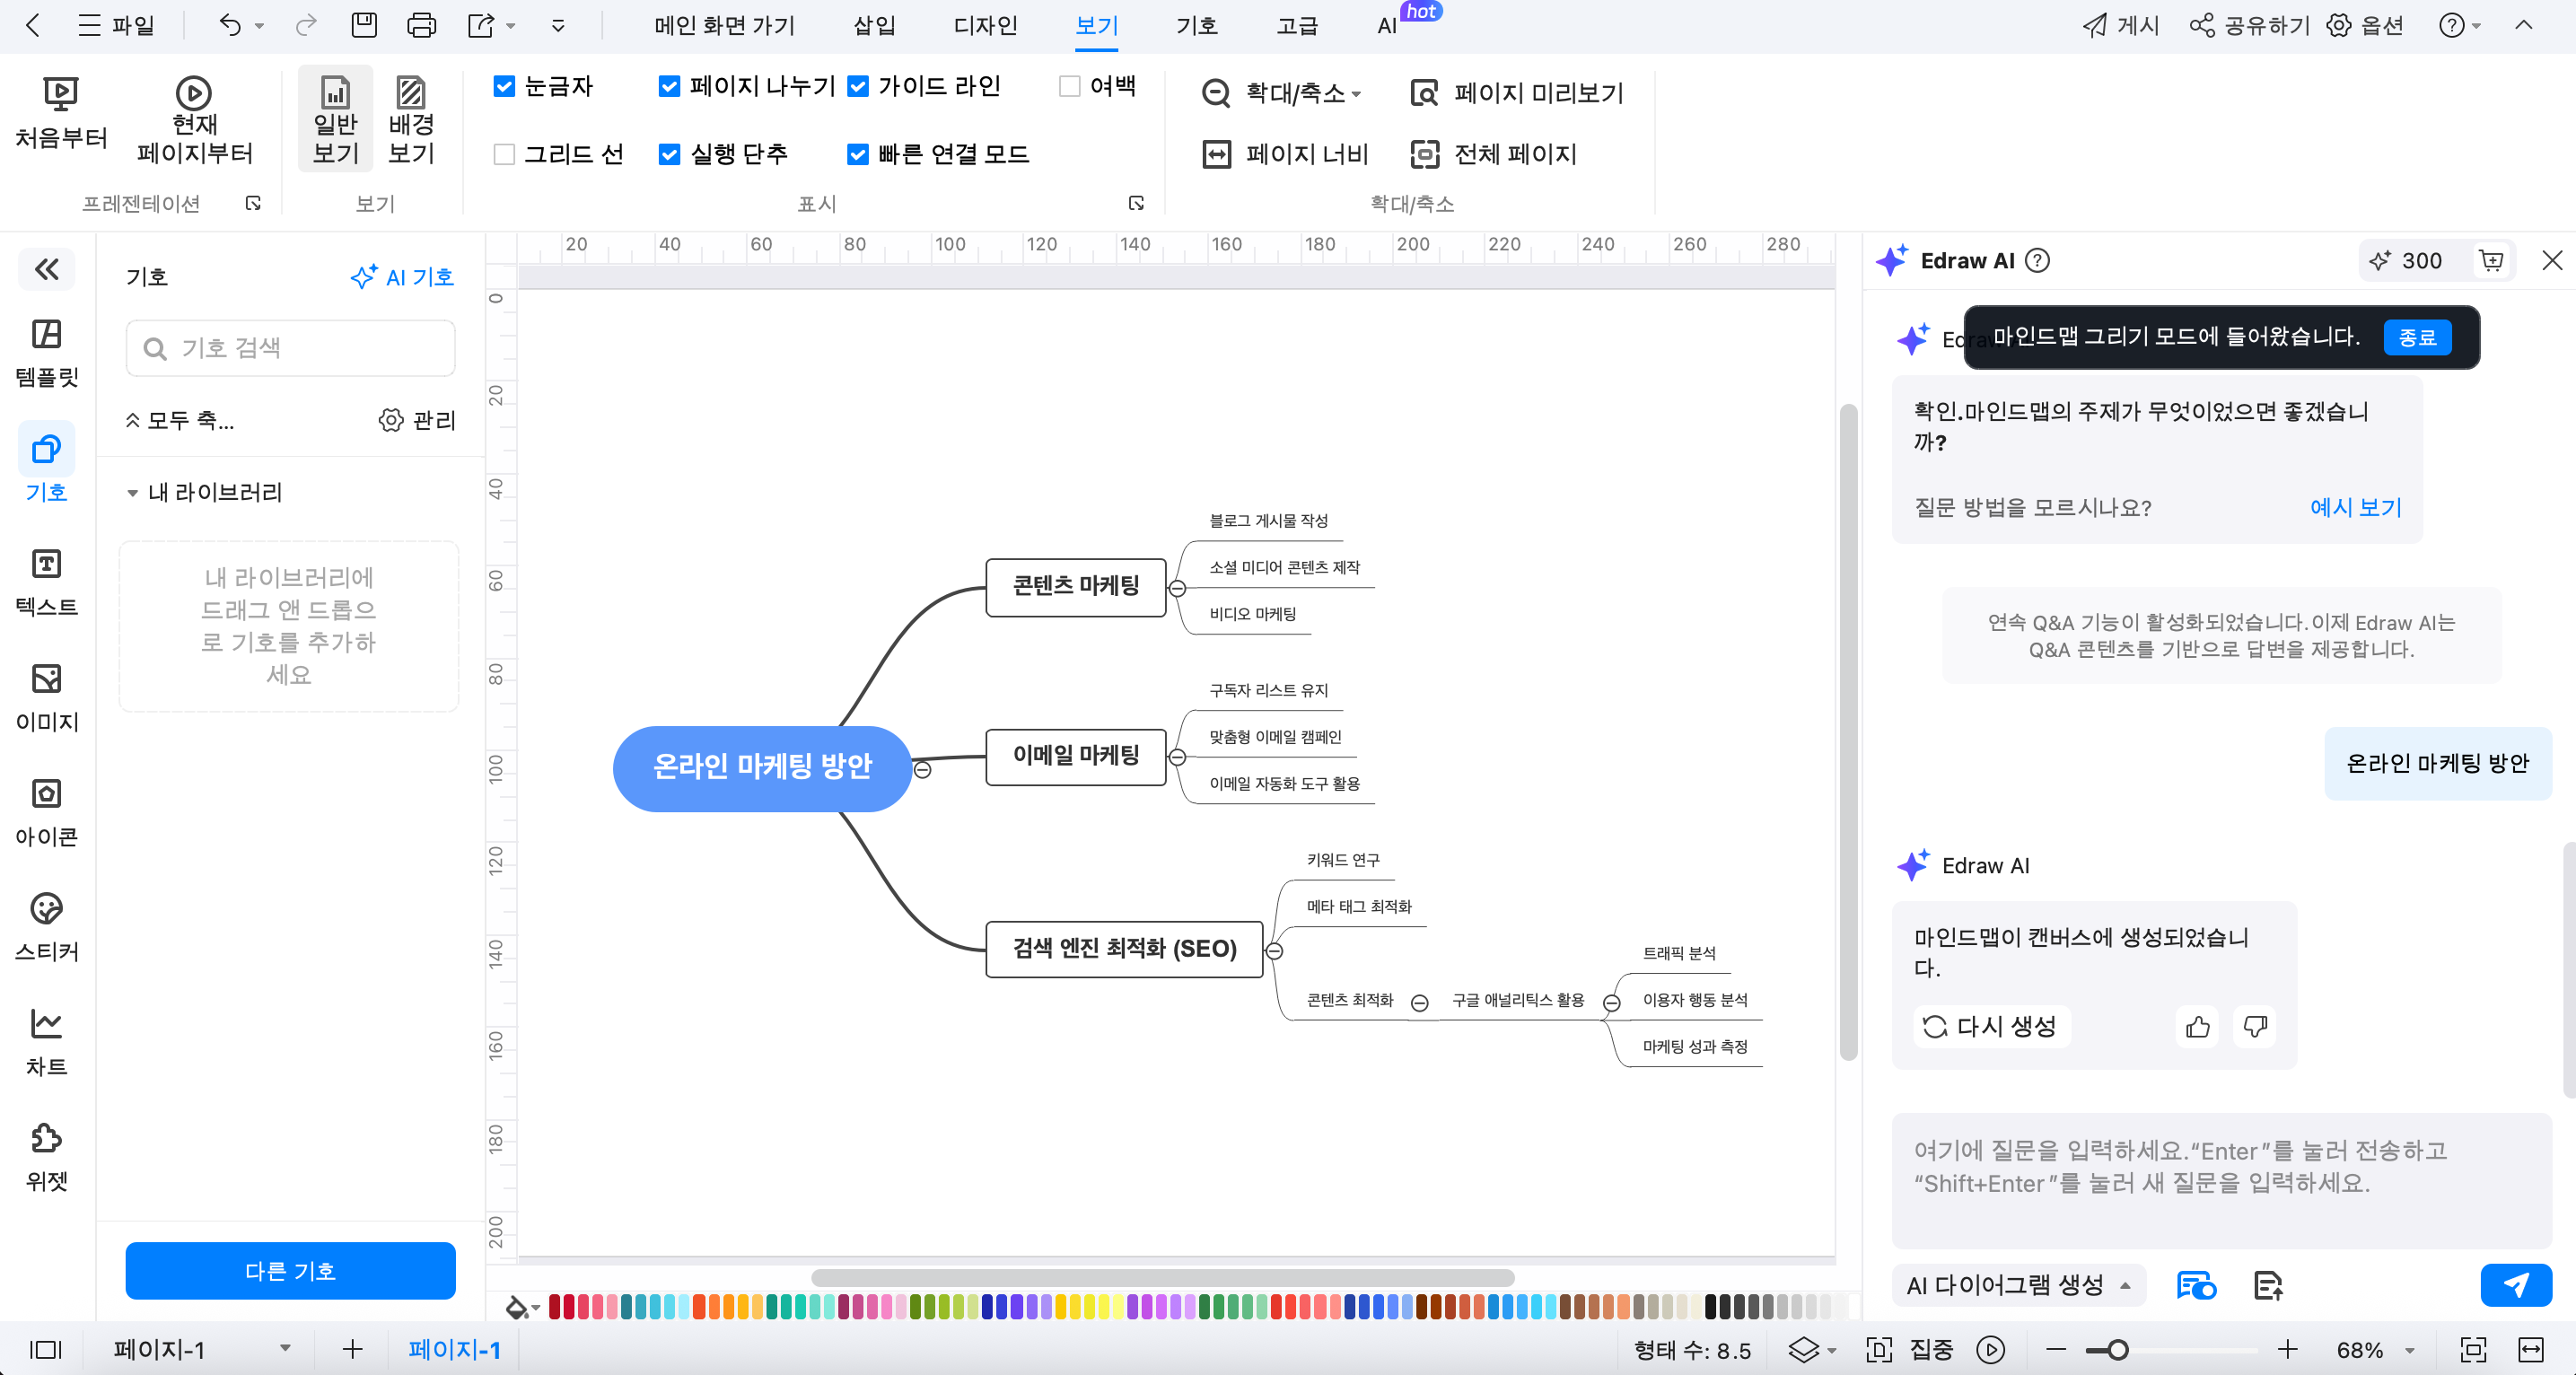Viewport: 2576px width, 1375px height.
Task: Click thumbs down on AI response
Action: click(x=2255, y=1026)
